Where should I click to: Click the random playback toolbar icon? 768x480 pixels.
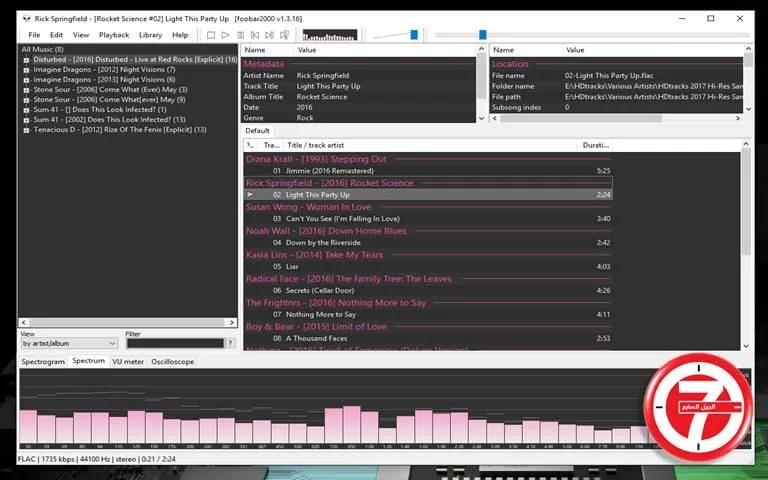pos(285,35)
